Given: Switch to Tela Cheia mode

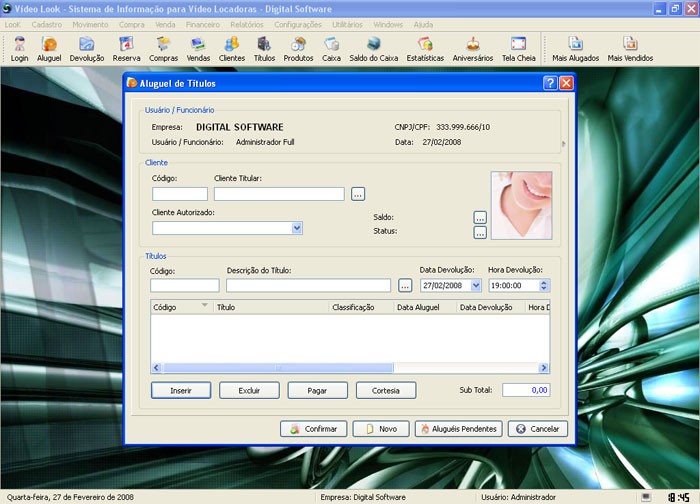Looking at the screenshot, I should [518, 49].
